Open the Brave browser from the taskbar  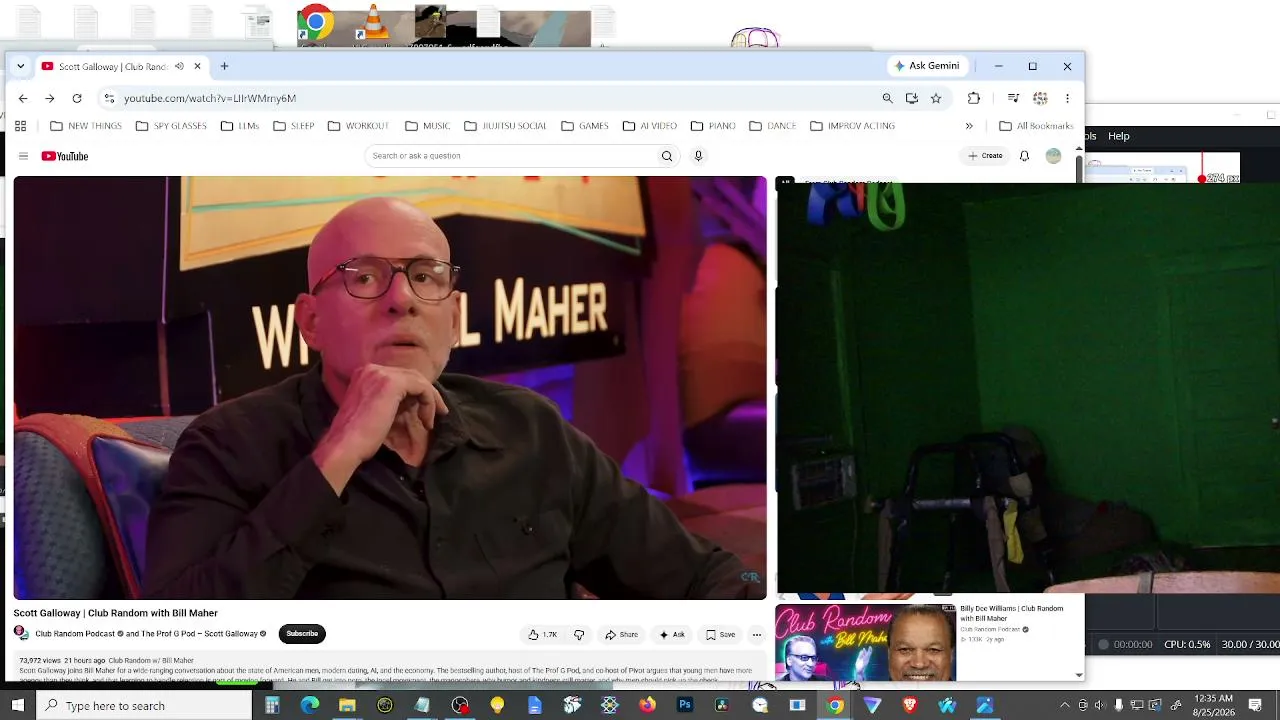tap(910, 706)
